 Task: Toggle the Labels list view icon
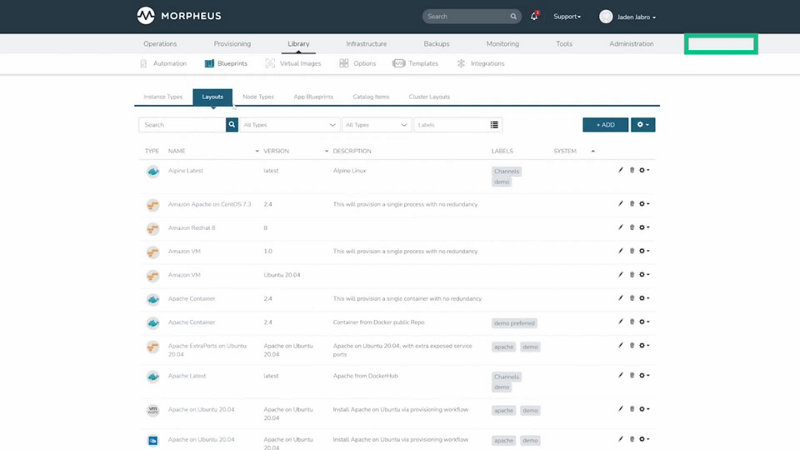[494, 124]
